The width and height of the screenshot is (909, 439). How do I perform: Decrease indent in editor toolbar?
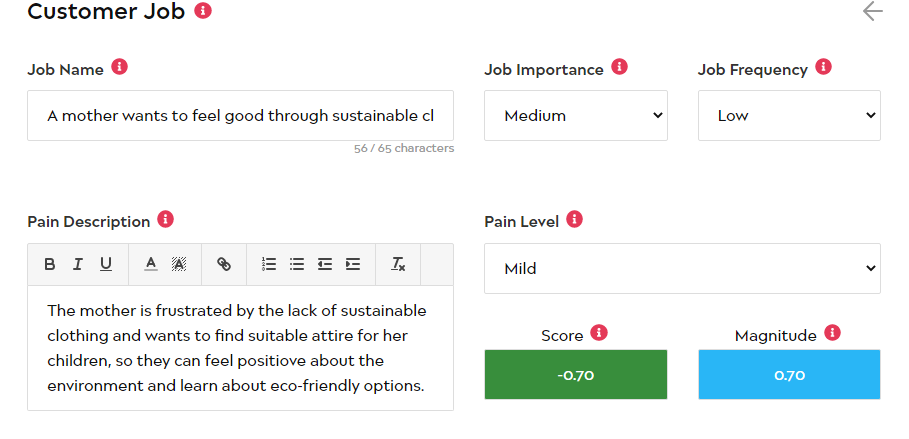325,264
